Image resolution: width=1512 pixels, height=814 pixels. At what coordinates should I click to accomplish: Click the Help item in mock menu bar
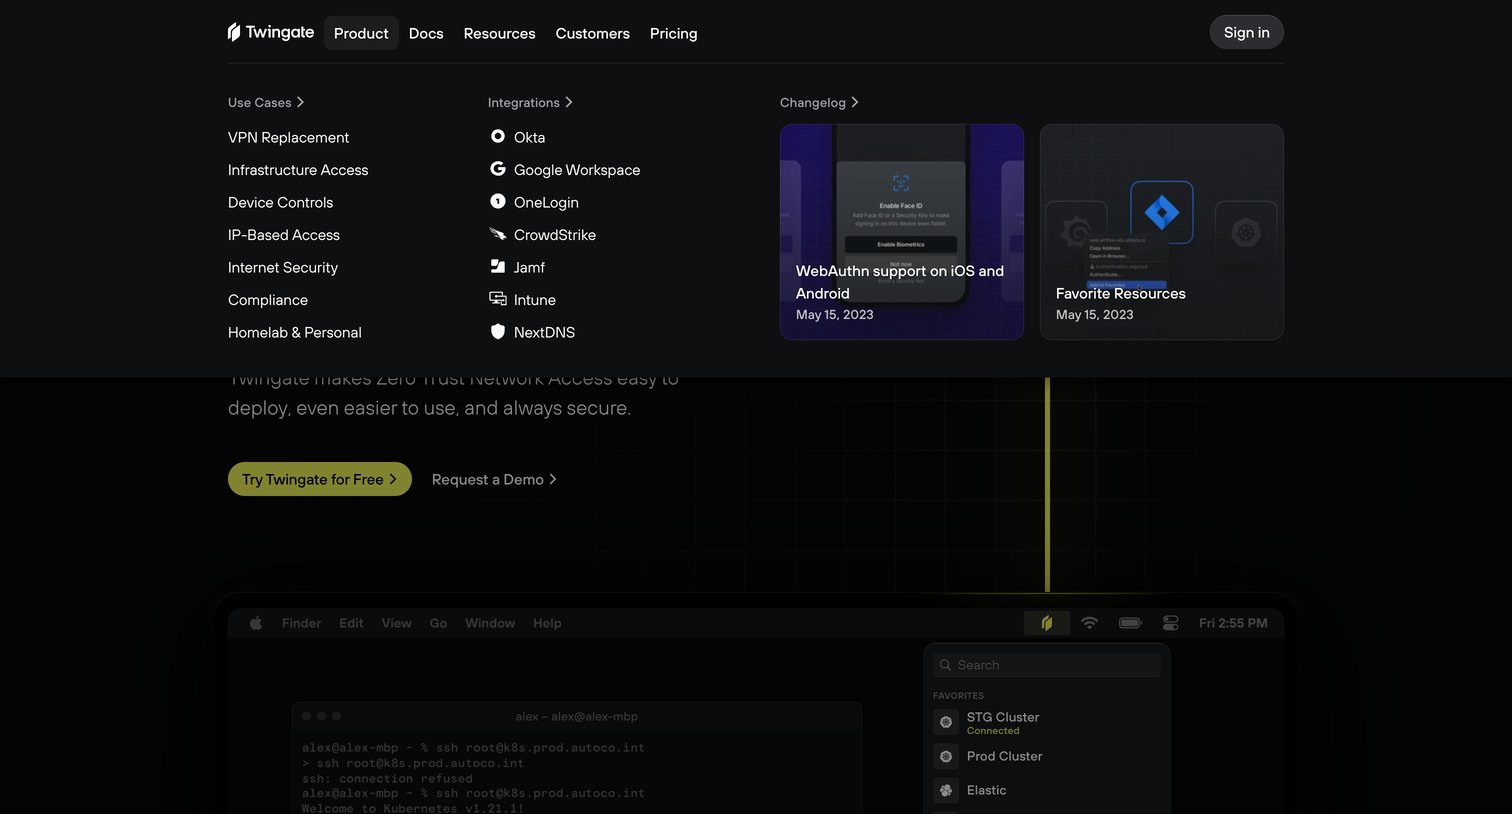(x=547, y=623)
